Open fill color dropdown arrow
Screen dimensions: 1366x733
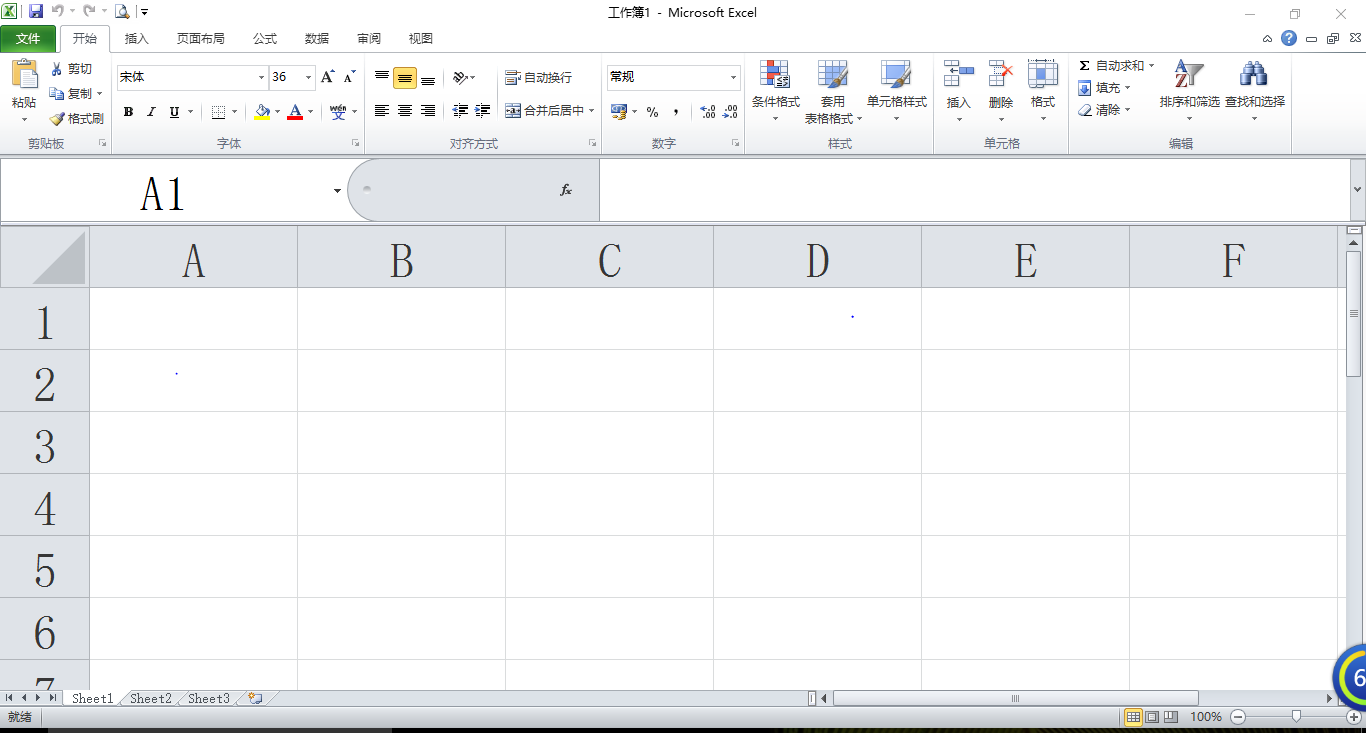277,112
